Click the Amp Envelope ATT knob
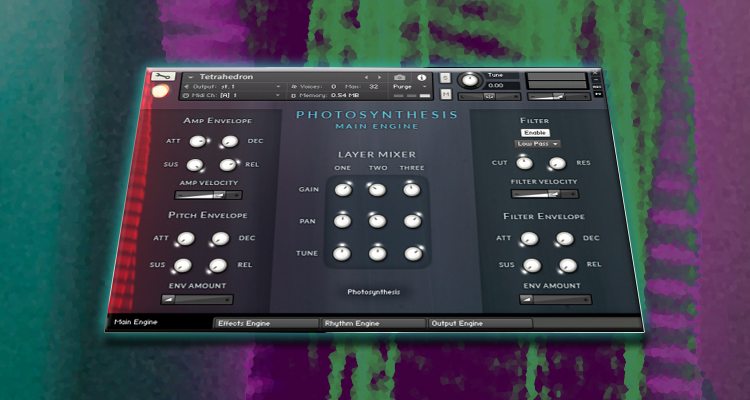 pos(197,141)
